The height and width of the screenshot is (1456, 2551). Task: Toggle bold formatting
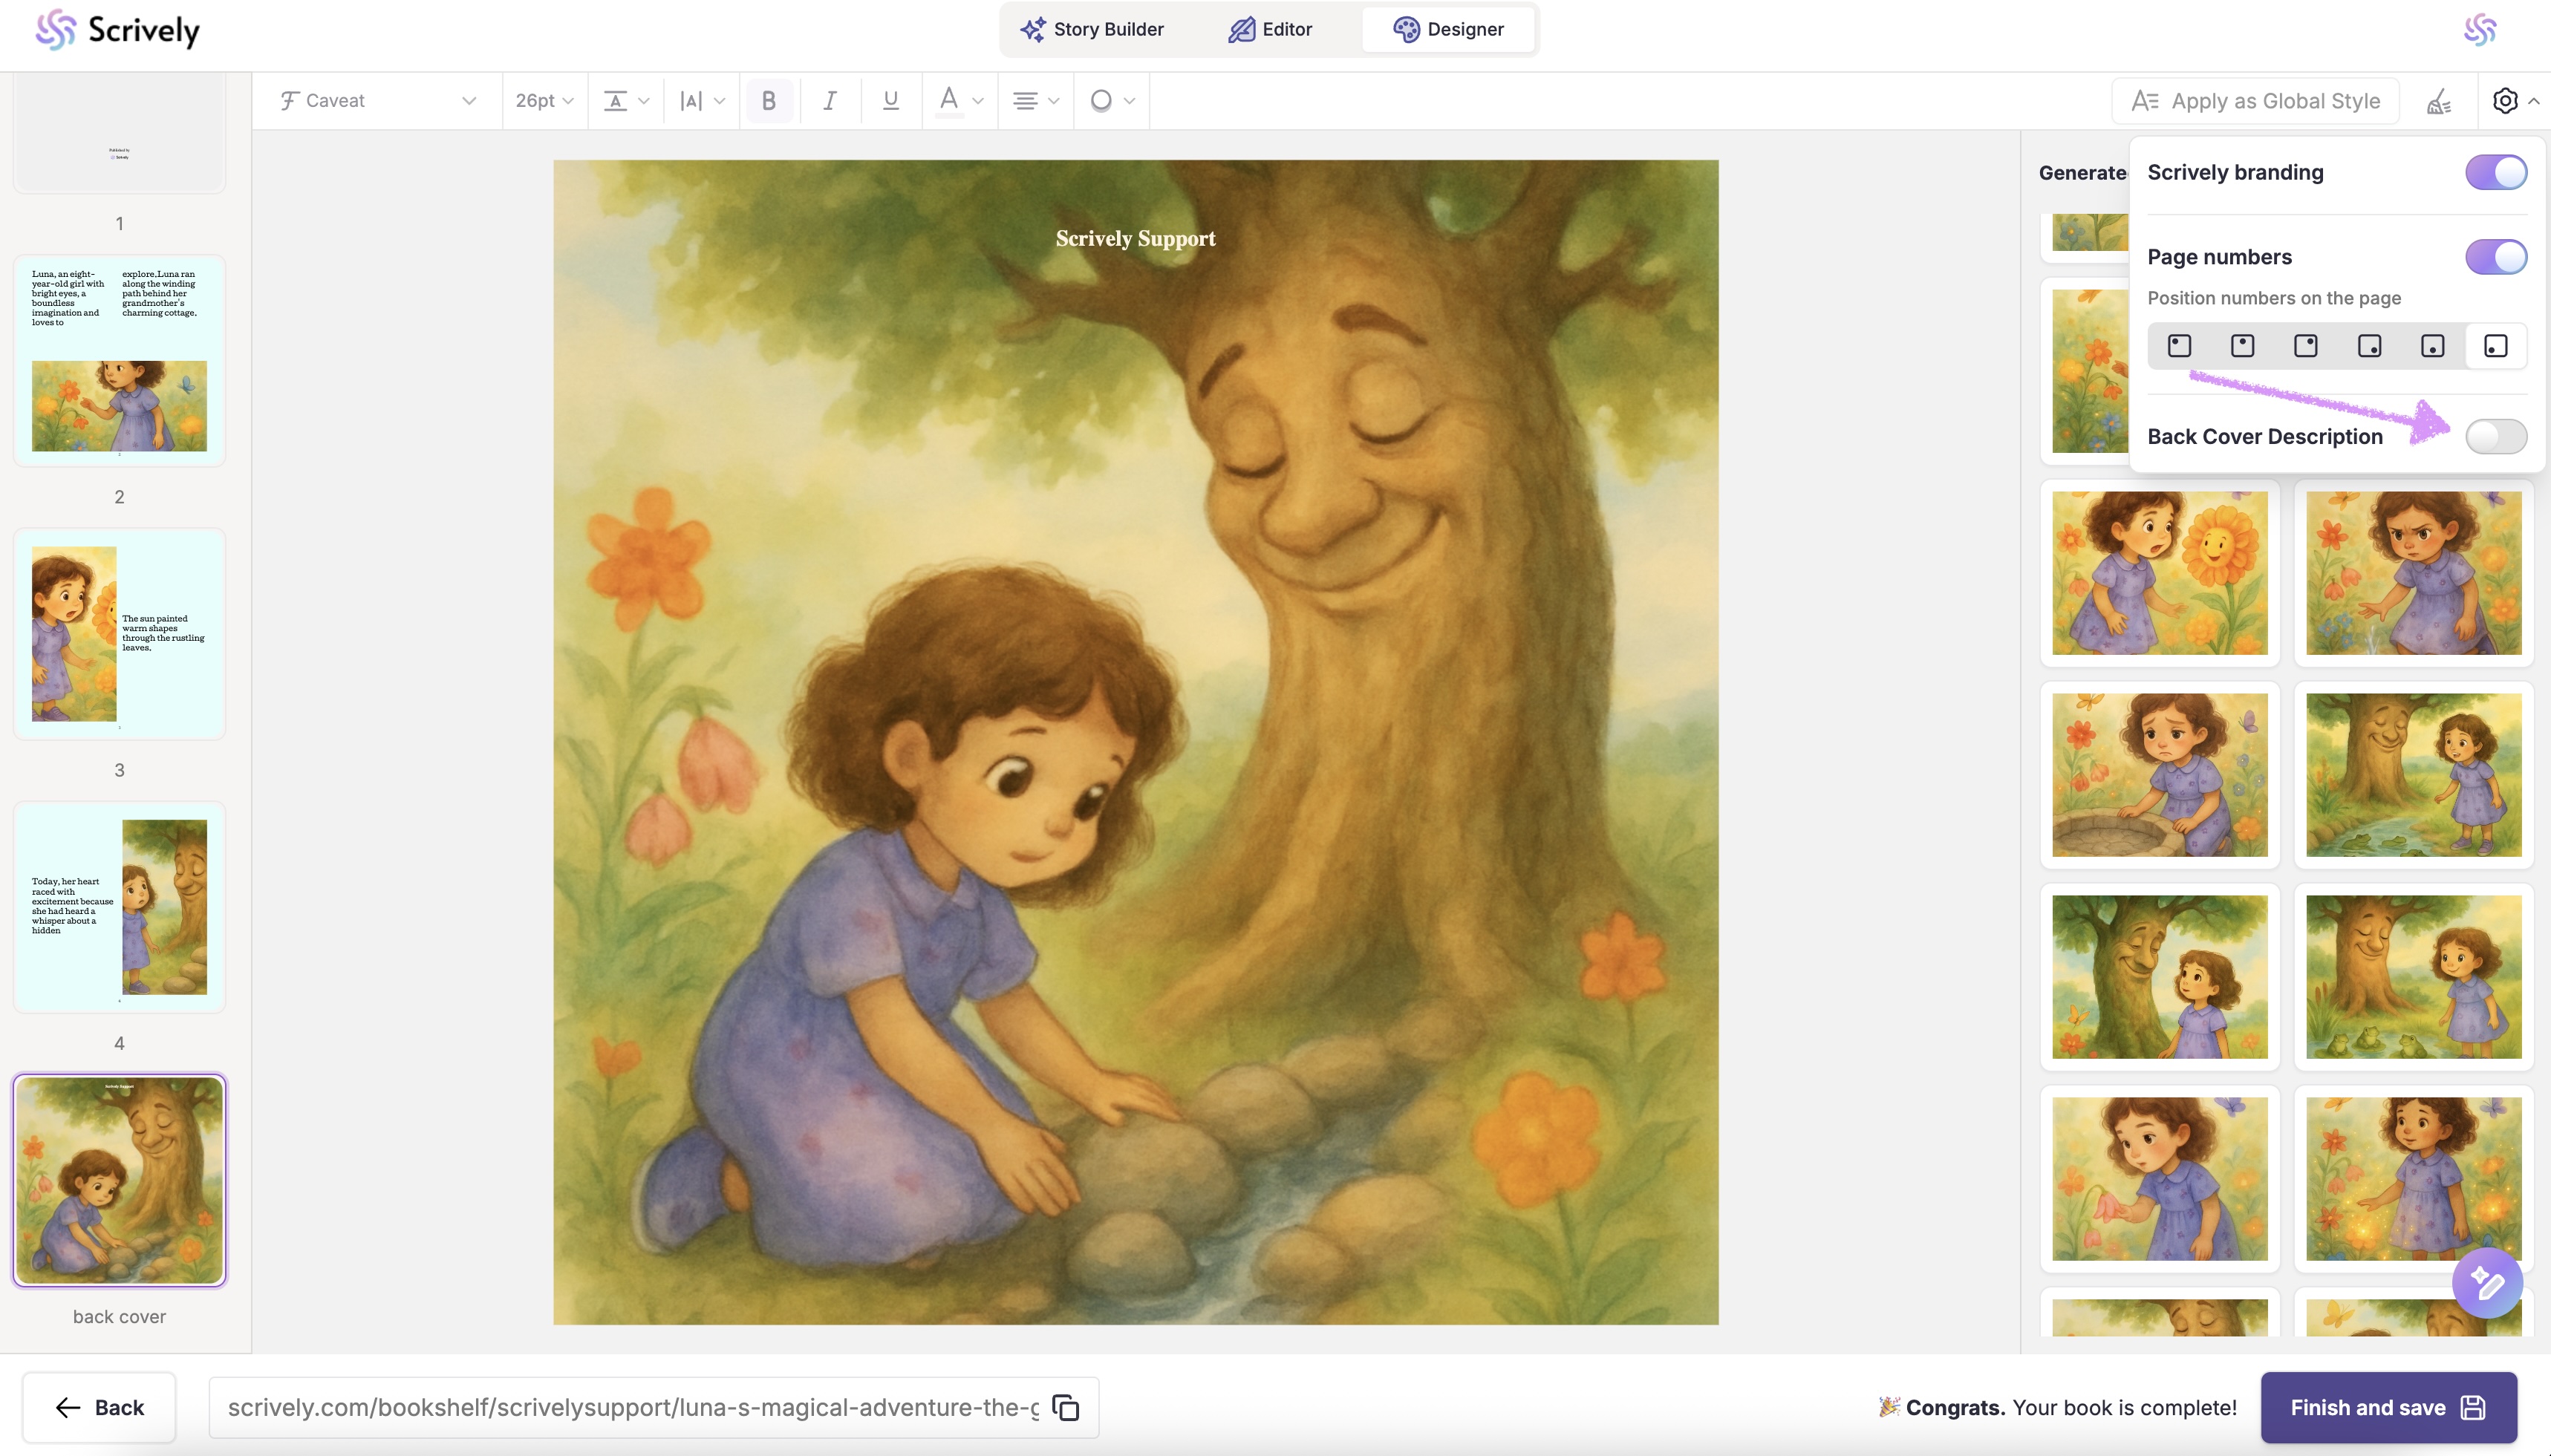coord(768,101)
